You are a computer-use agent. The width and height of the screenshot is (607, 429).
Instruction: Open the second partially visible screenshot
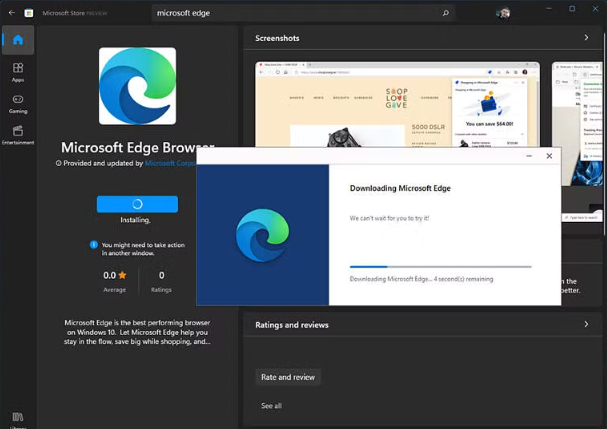pos(577,124)
